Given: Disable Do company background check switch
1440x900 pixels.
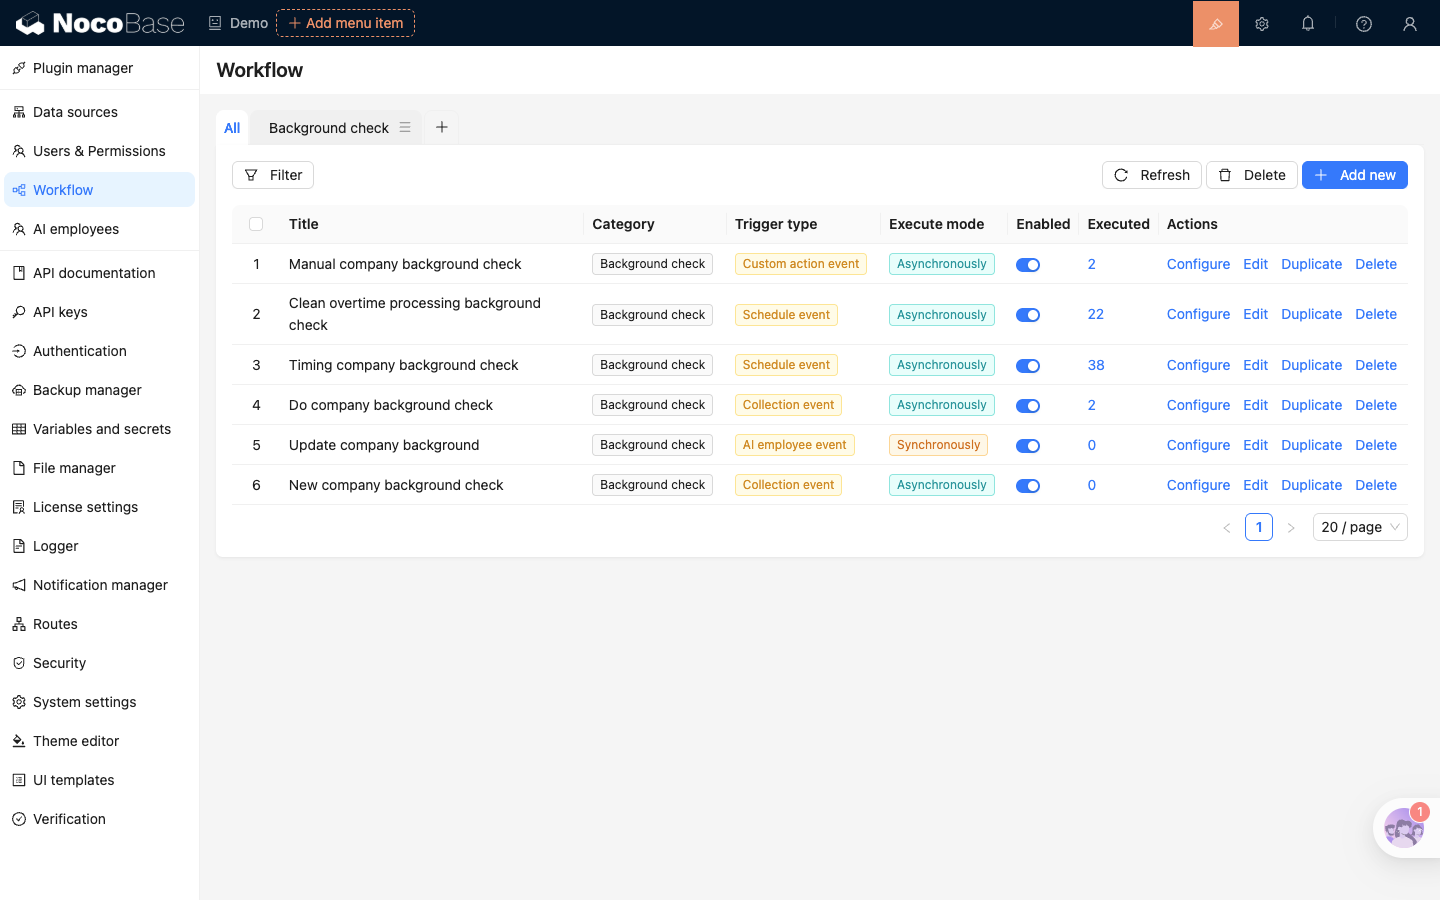Looking at the screenshot, I should tap(1028, 406).
